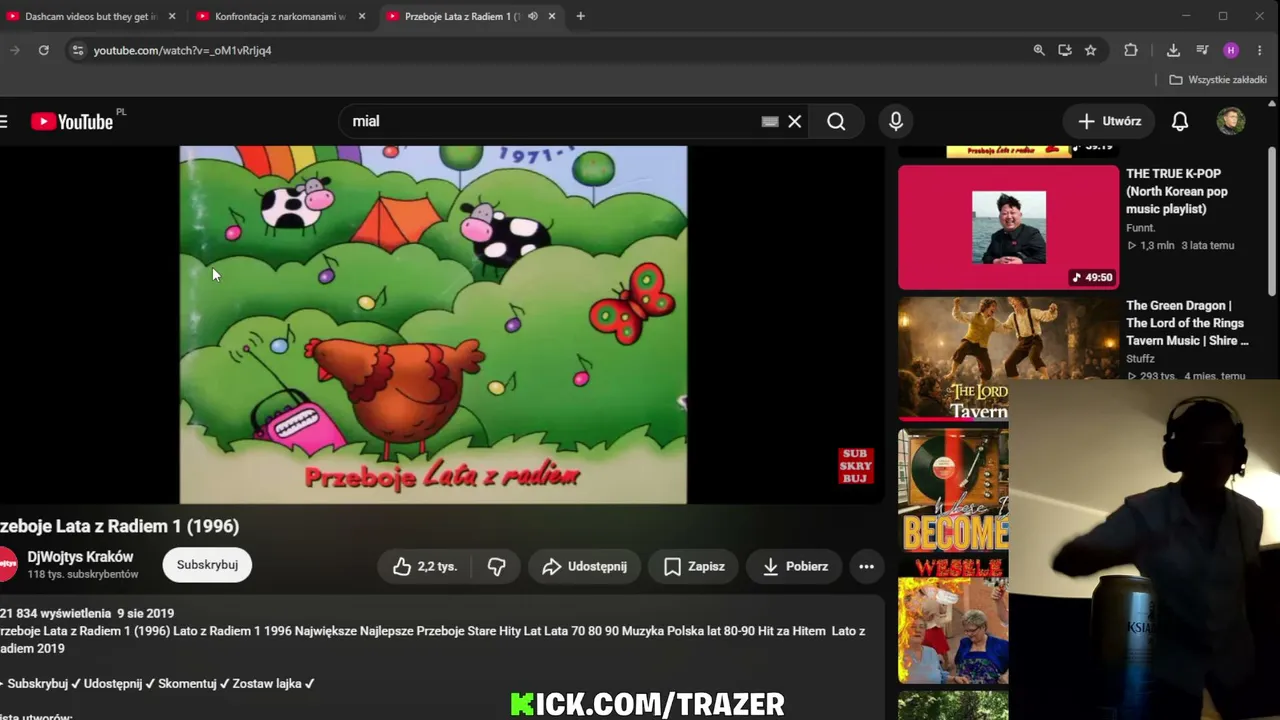
Task: Open the Wszystkie zakładki bookmarks folder
Action: [x=1218, y=80]
